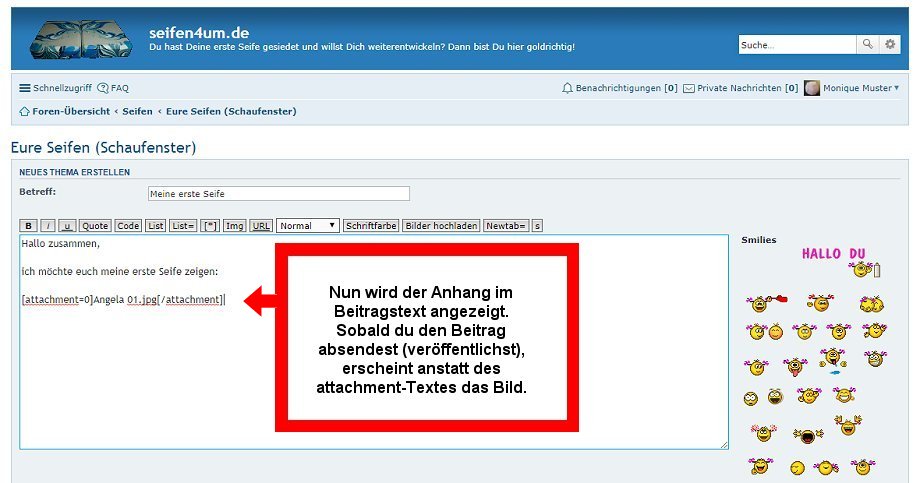Insert an ordered List= tag

pos(183,226)
